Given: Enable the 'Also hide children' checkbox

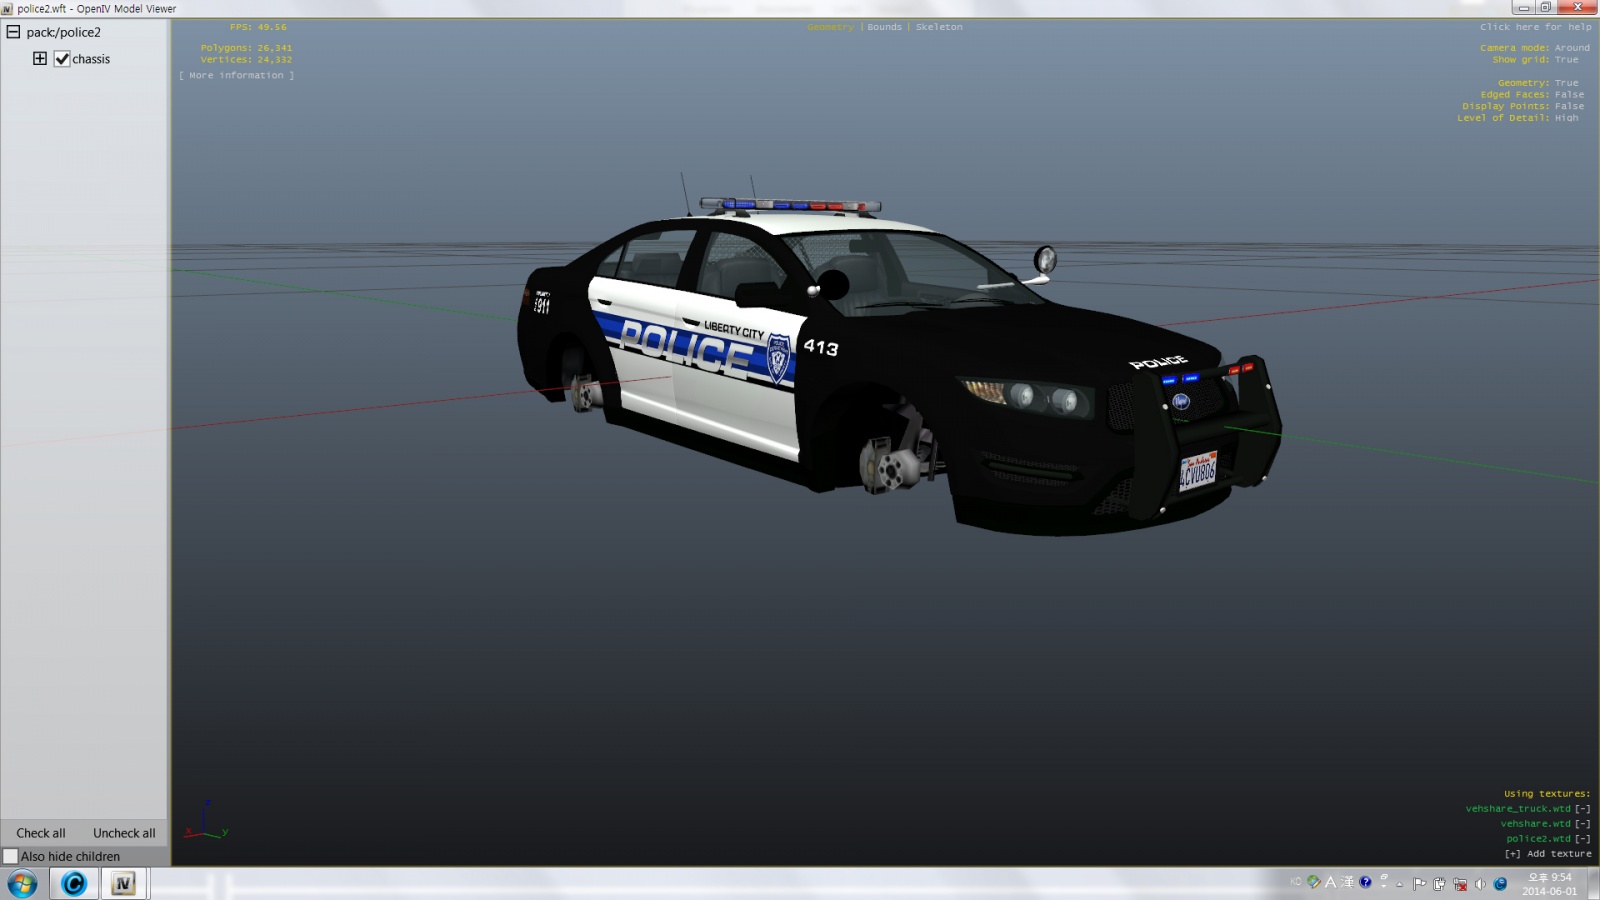Looking at the screenshot, I should [x=11, y=857].
